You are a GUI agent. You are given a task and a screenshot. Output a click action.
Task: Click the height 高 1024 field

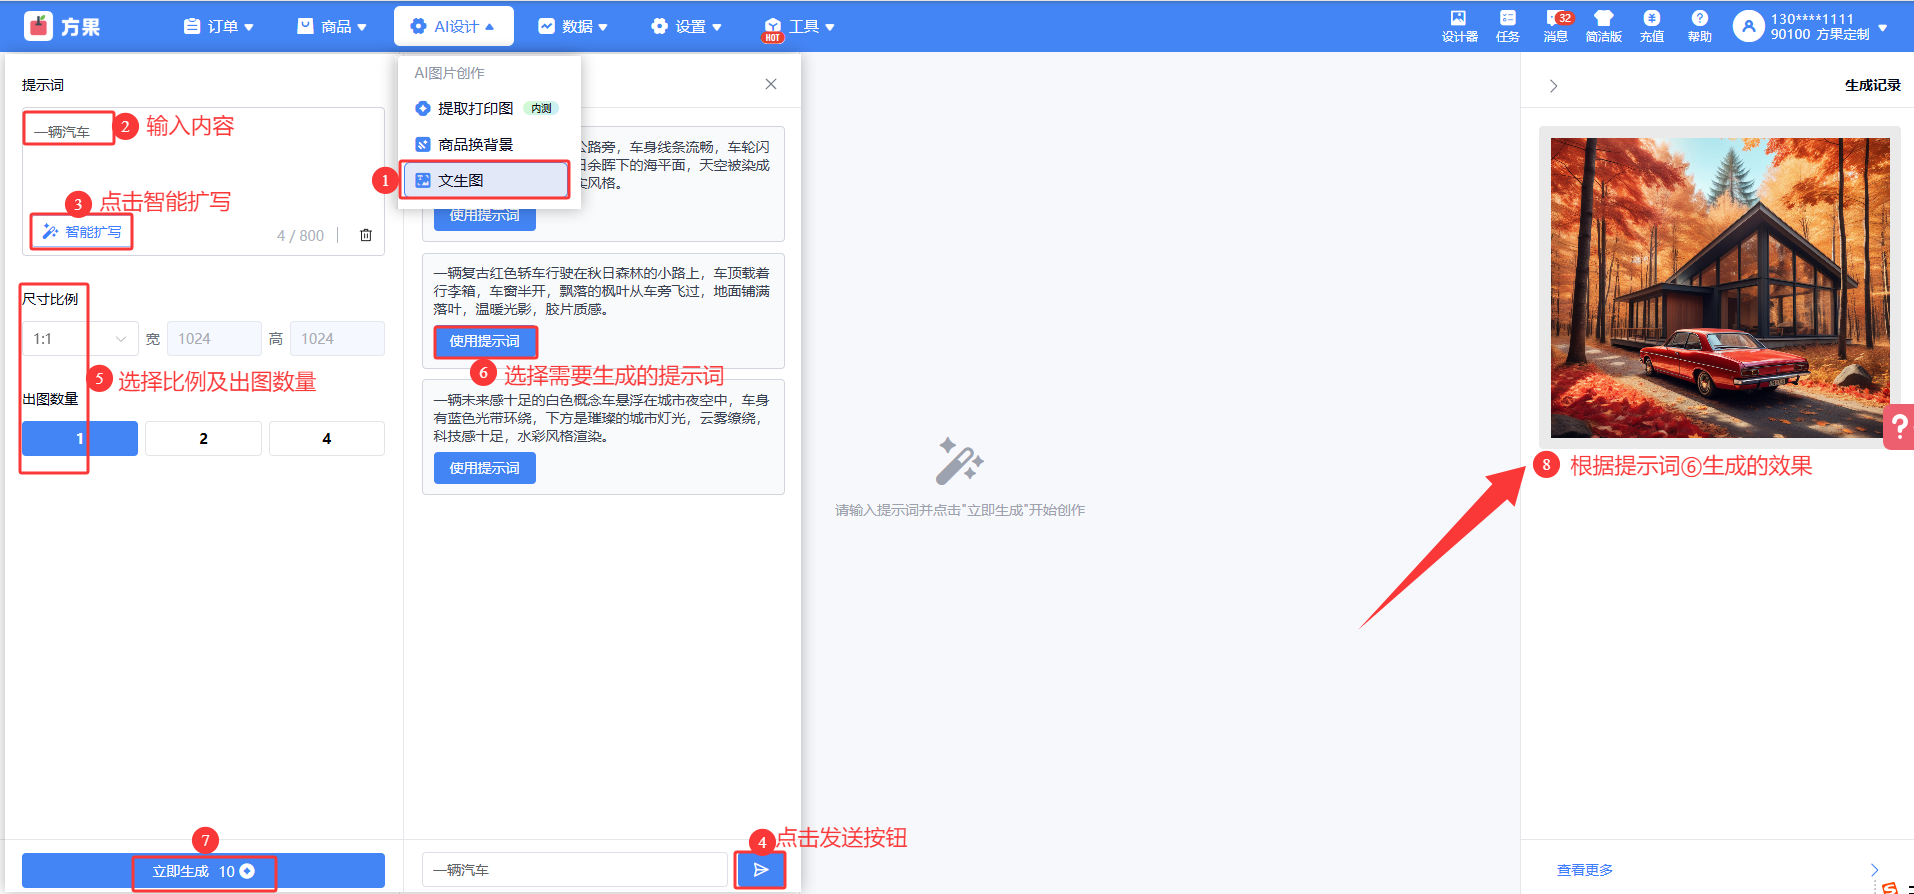(x=337, y=339)
